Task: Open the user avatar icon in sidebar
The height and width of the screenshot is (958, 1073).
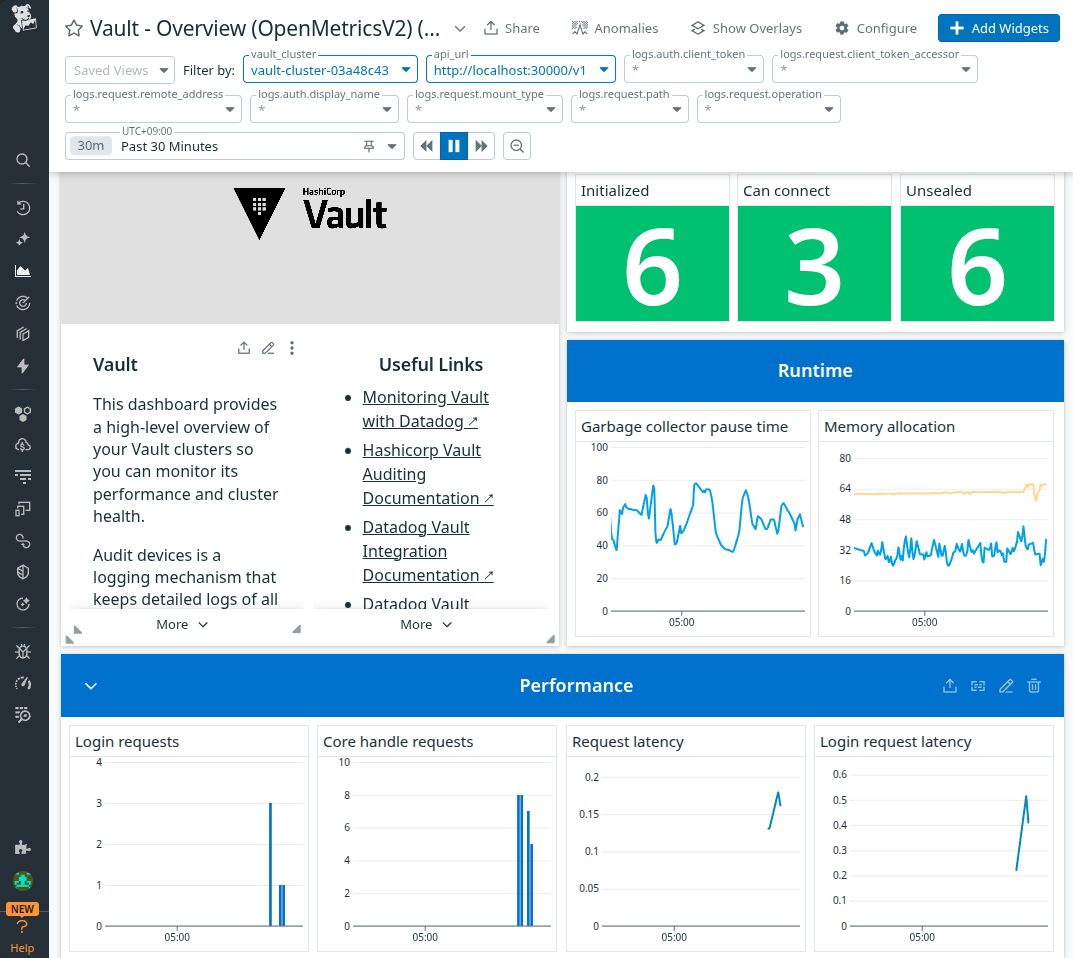Action: coord(23,881)
